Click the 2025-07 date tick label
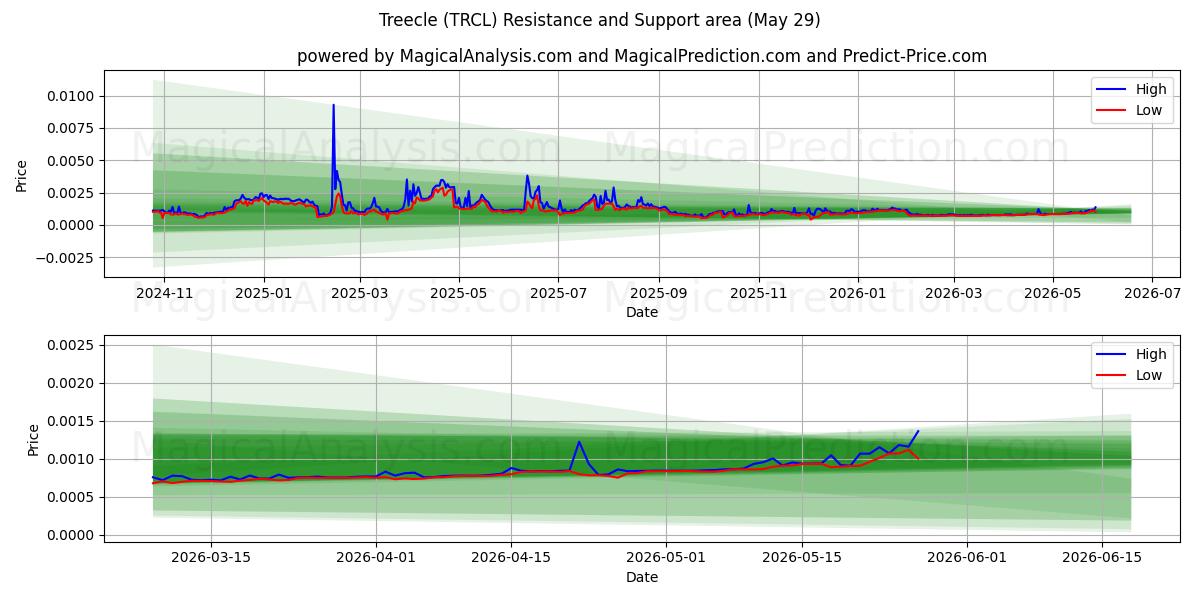The height and width of the screenshot is (600, 1200). 558,292
